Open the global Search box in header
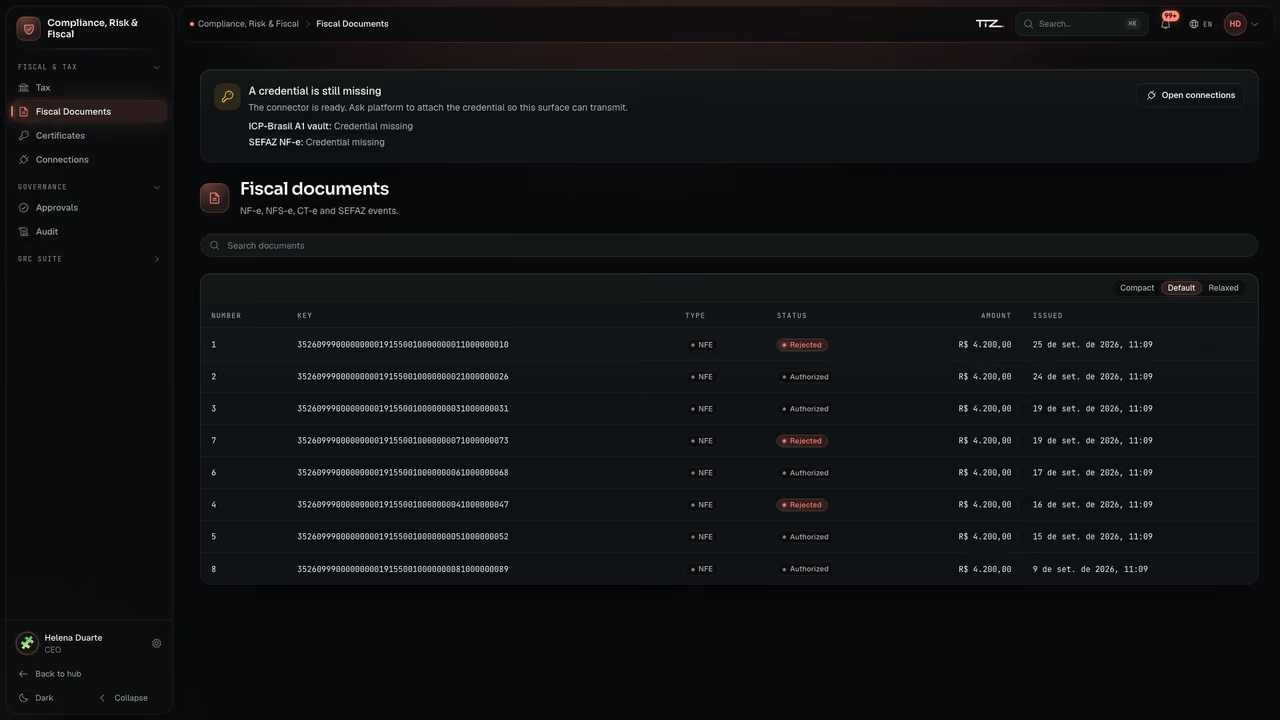This screenshot has width=1280, height=720. 1081,24
